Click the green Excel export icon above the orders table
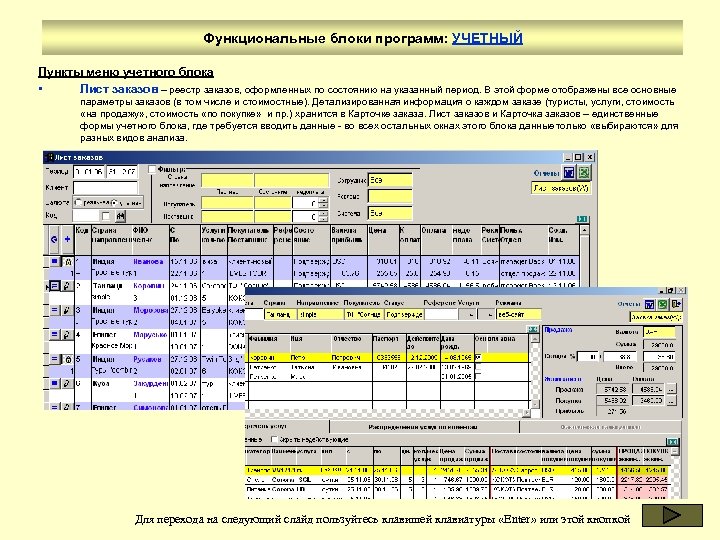 click(x=582, y=219)
